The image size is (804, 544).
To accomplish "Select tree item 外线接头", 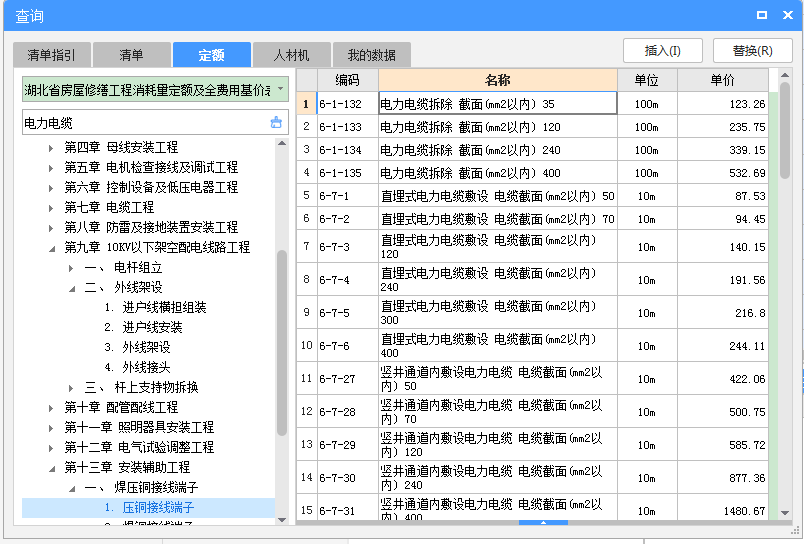I will pyautogui.click(x=137, y=367).
